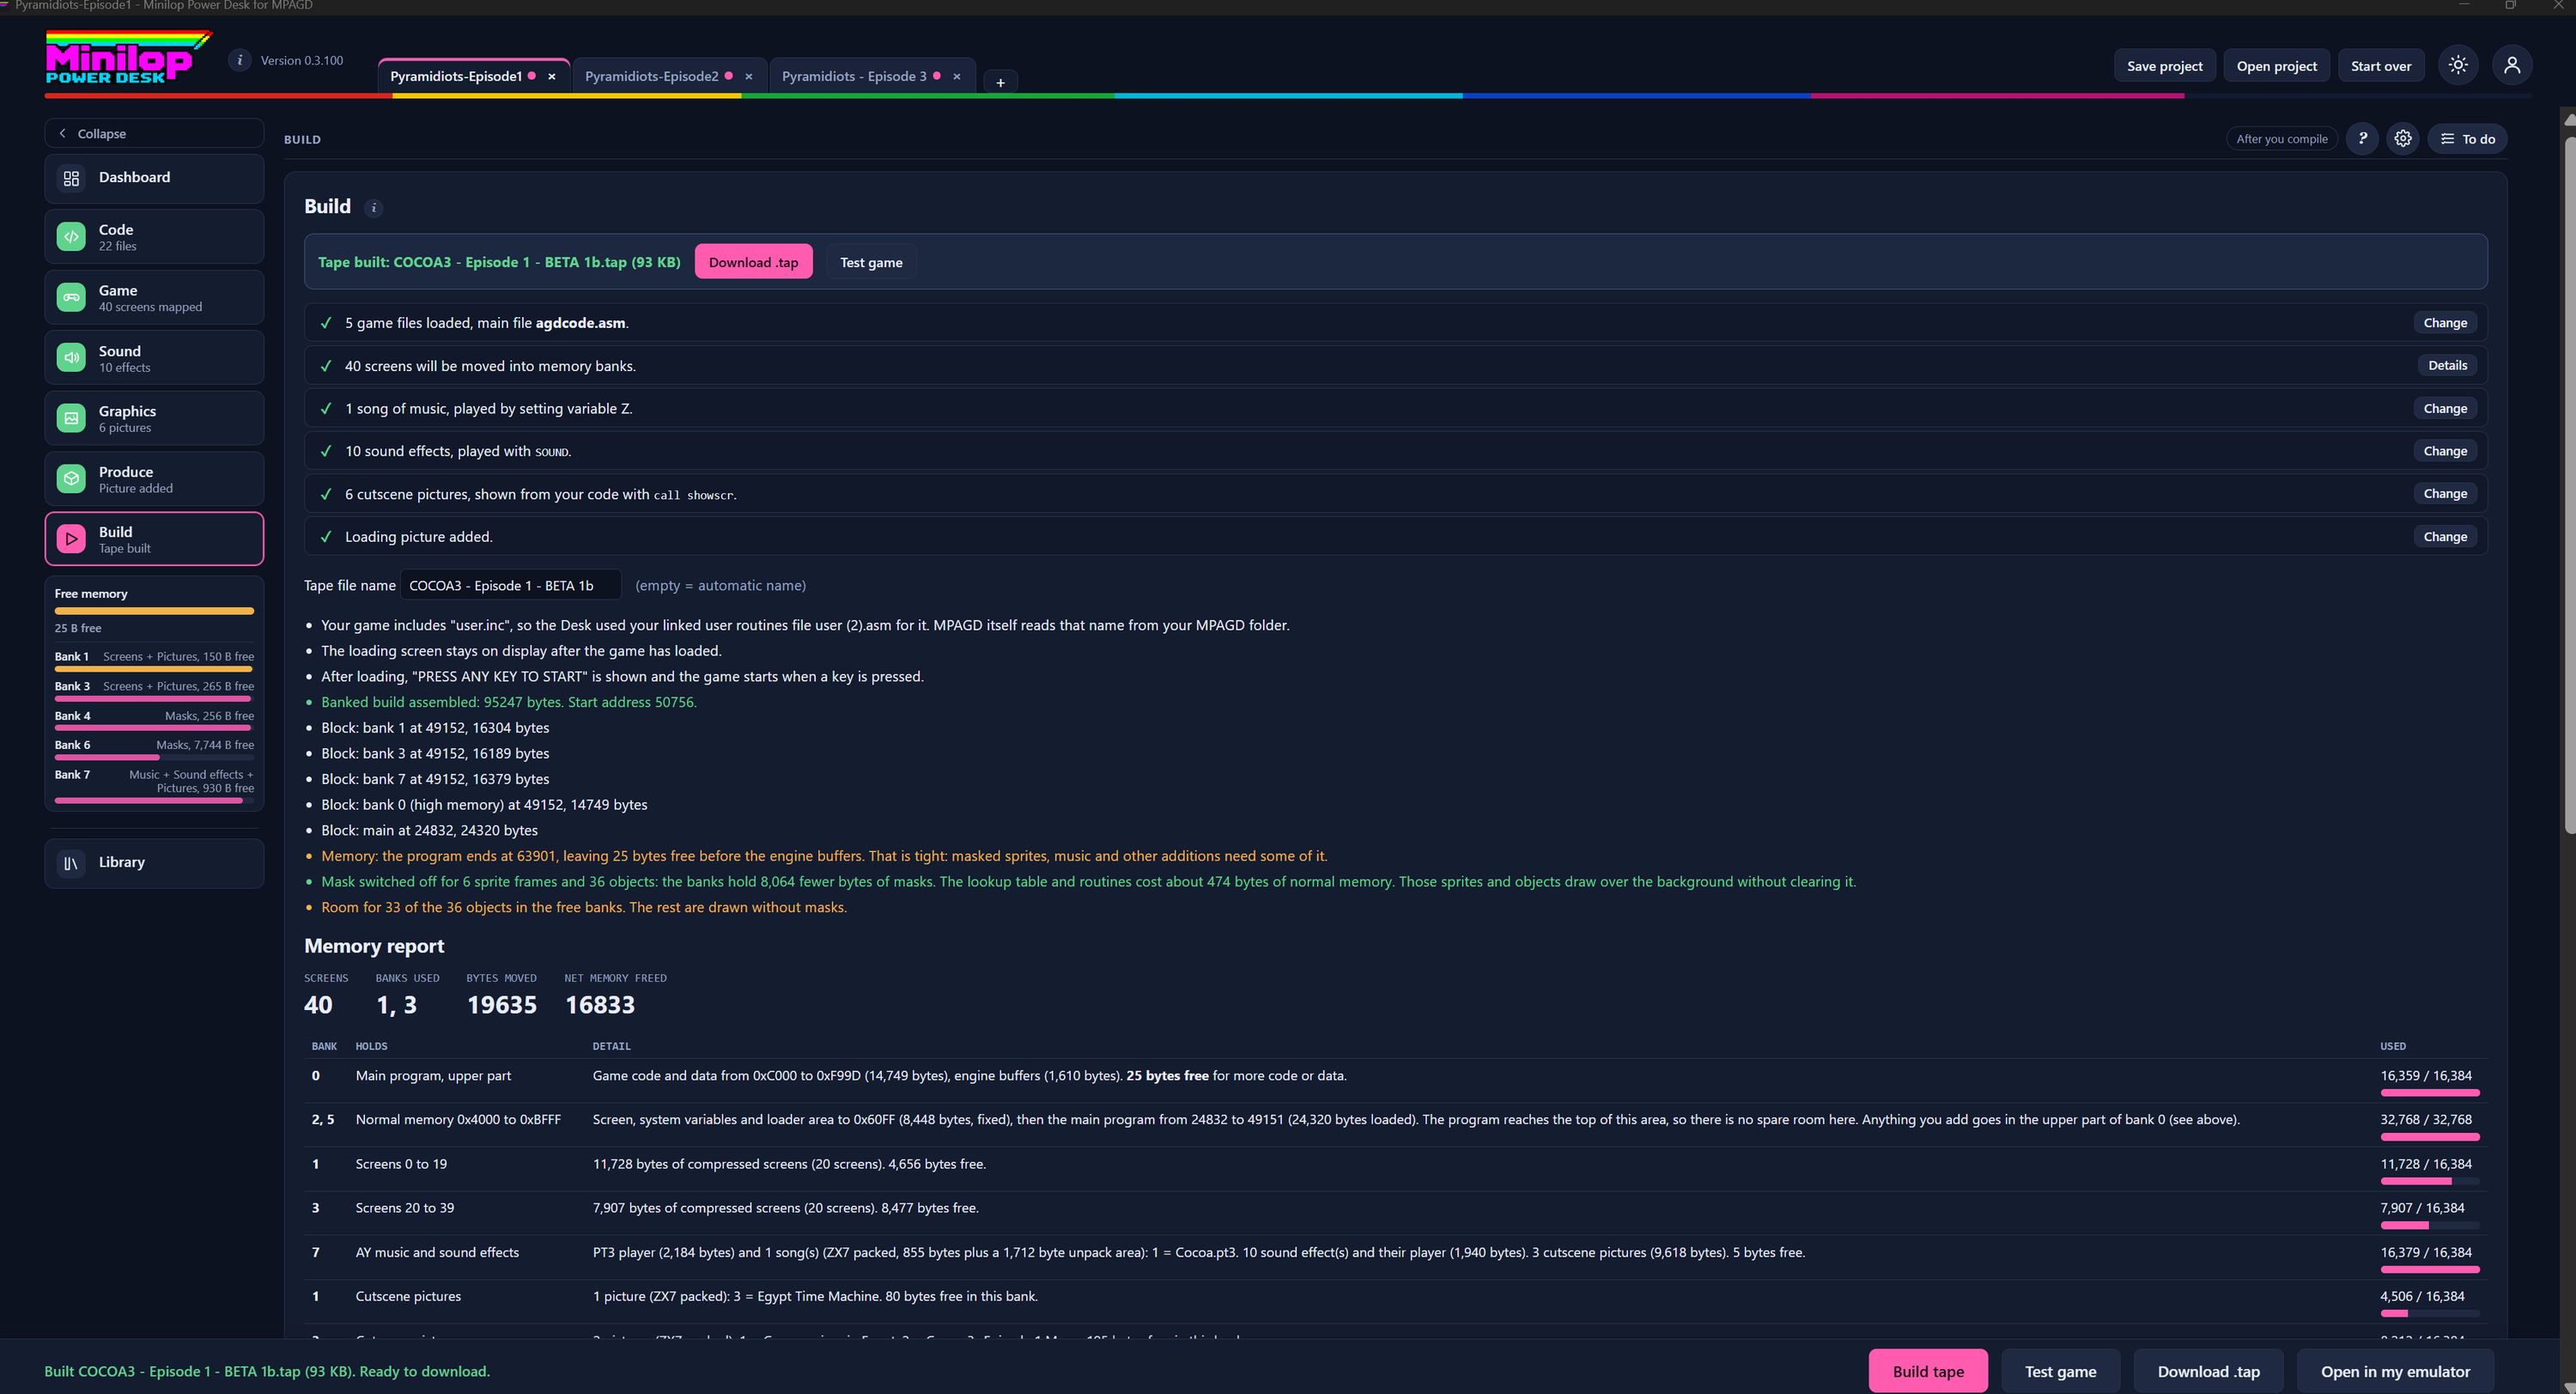
Task: Close the Pyramidiots - Episode 3 tab
Action: 956,76
